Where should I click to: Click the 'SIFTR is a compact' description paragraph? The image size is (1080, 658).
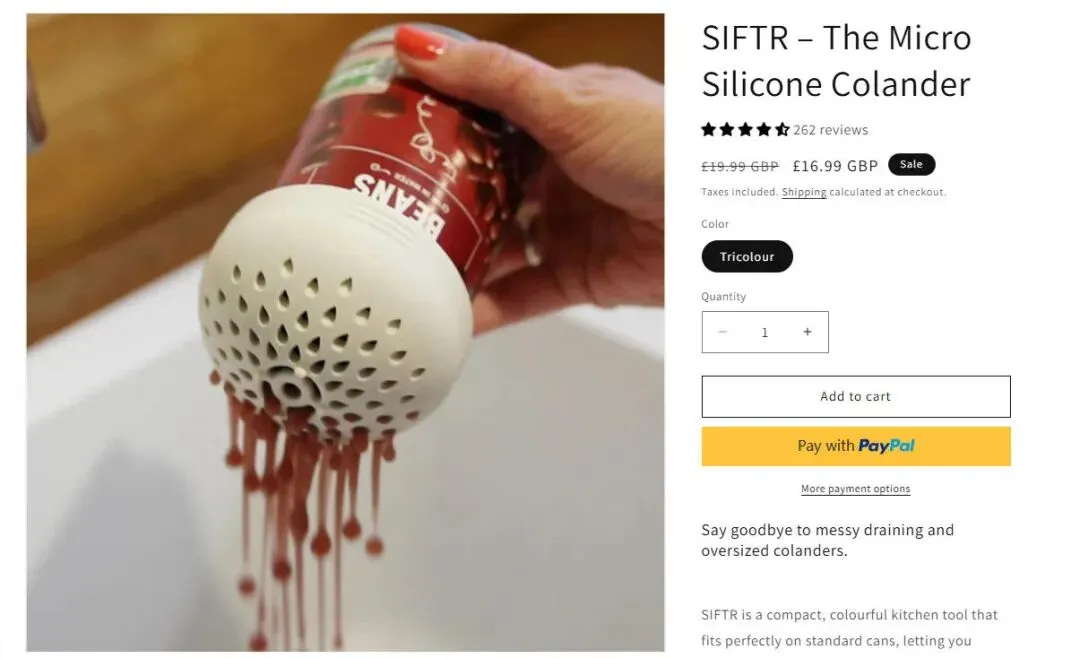pos(849,628)
